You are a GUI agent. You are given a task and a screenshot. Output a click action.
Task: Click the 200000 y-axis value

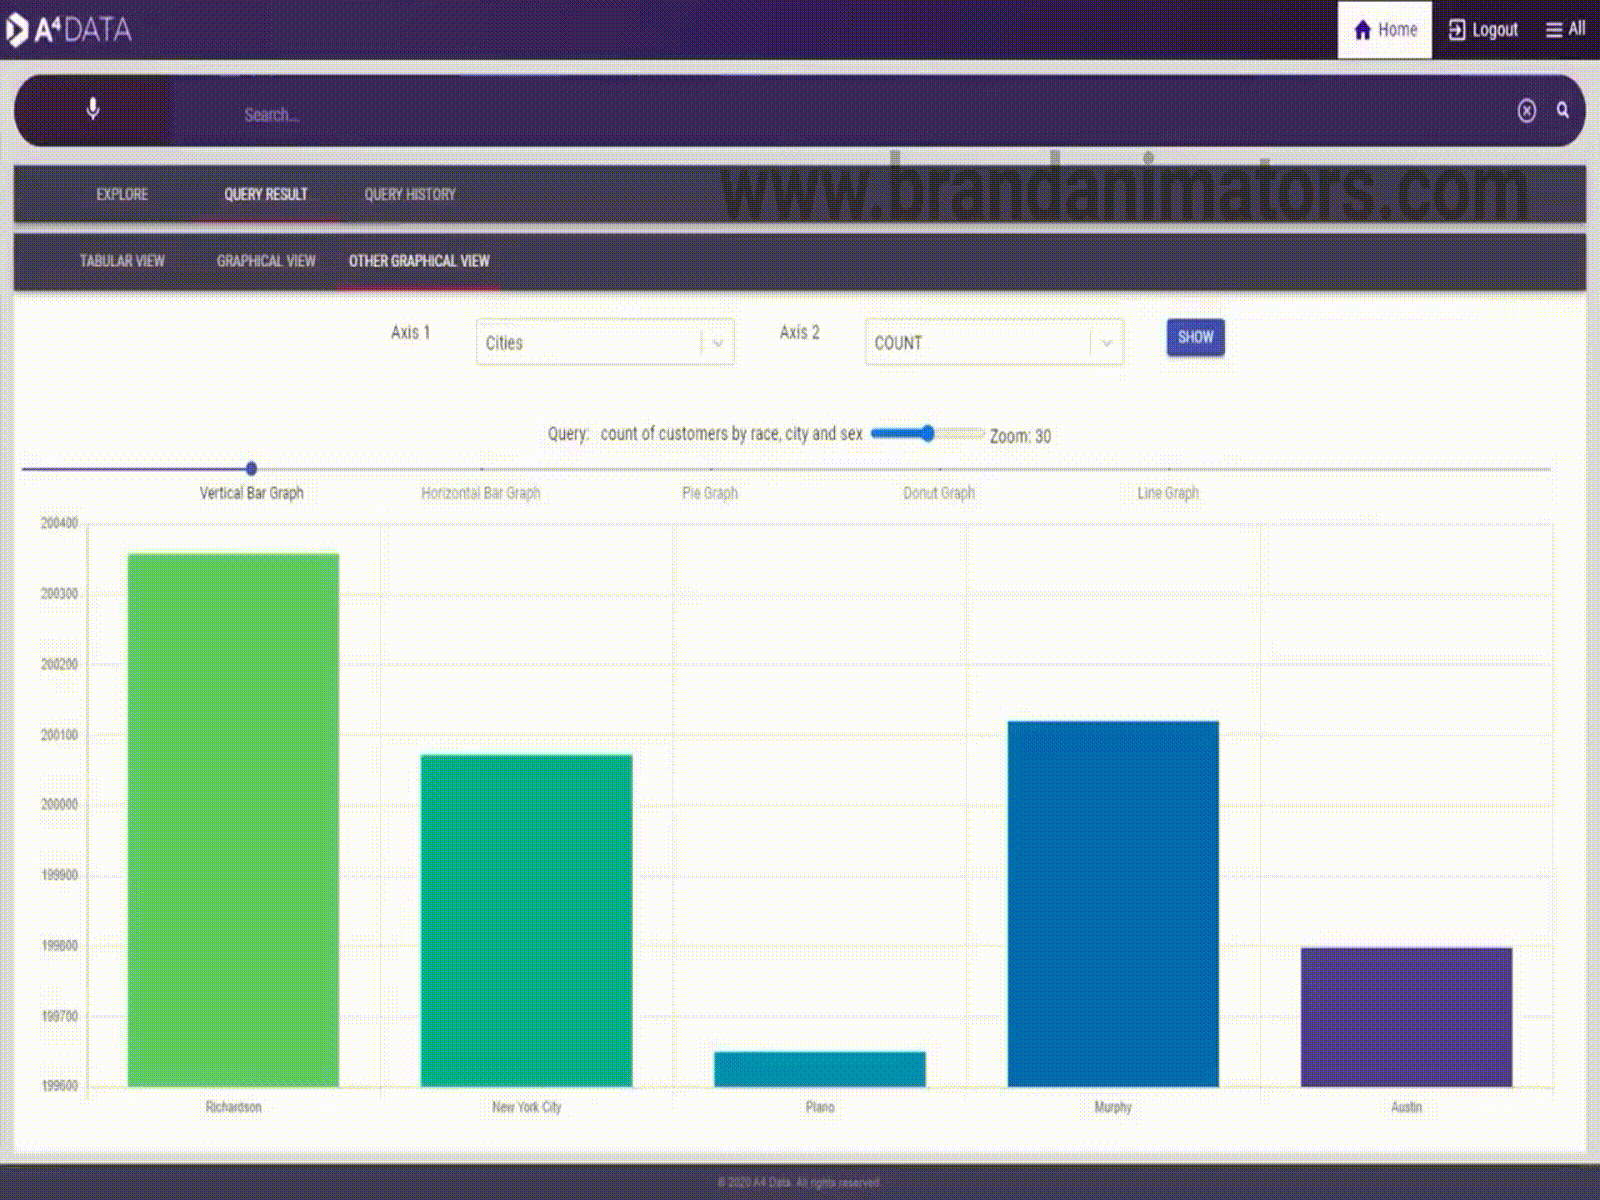coord(59,804)
